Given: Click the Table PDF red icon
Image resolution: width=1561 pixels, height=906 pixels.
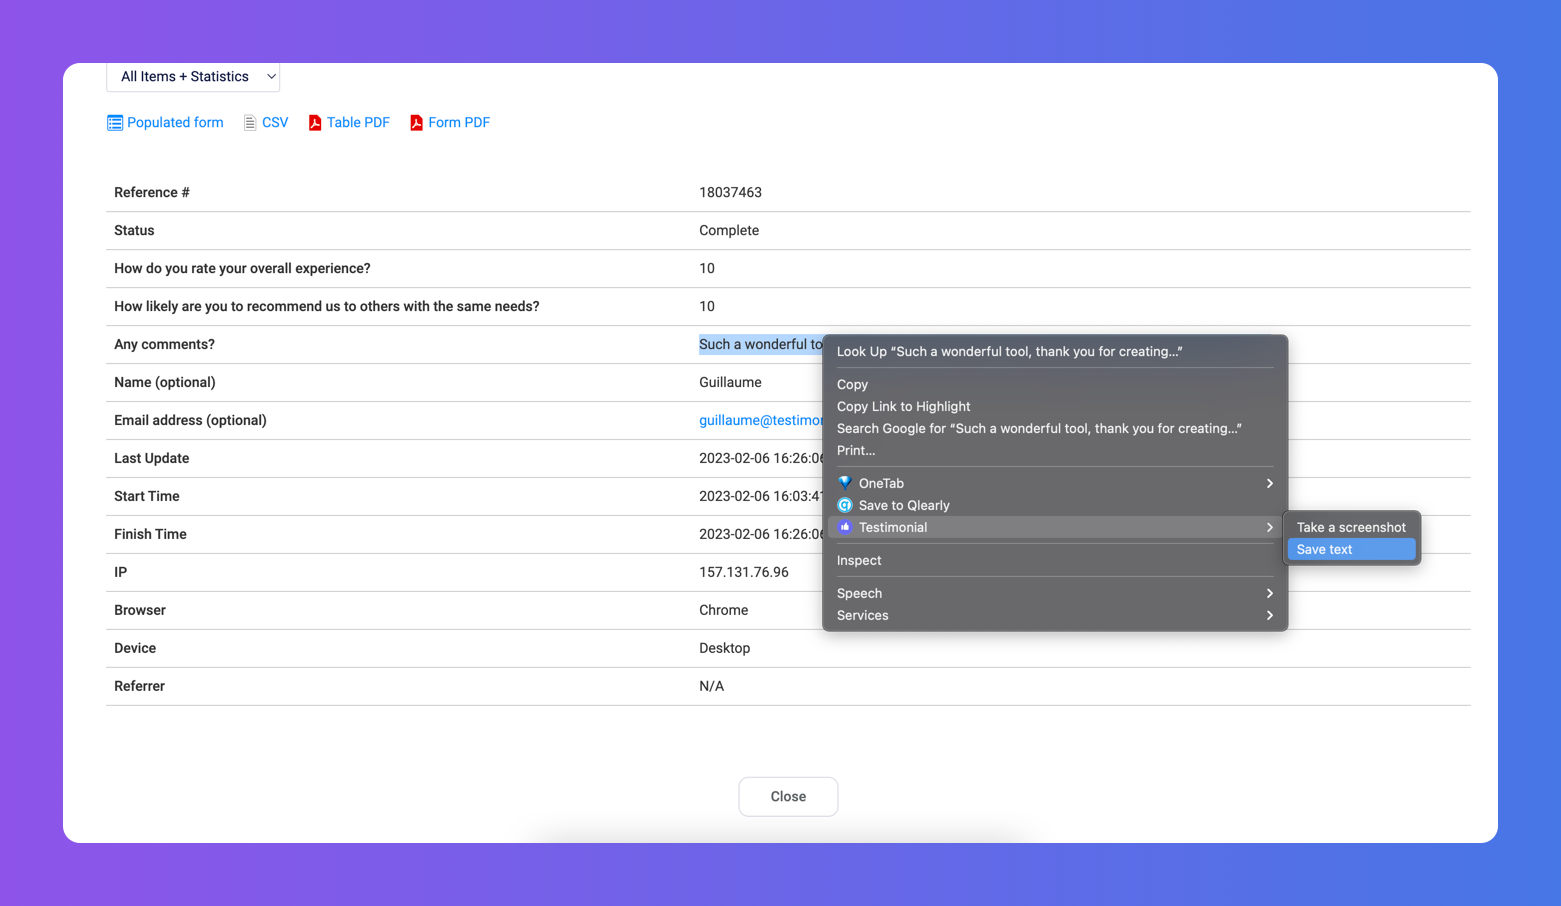Looking at the screenshot, I should click(315, 123).
